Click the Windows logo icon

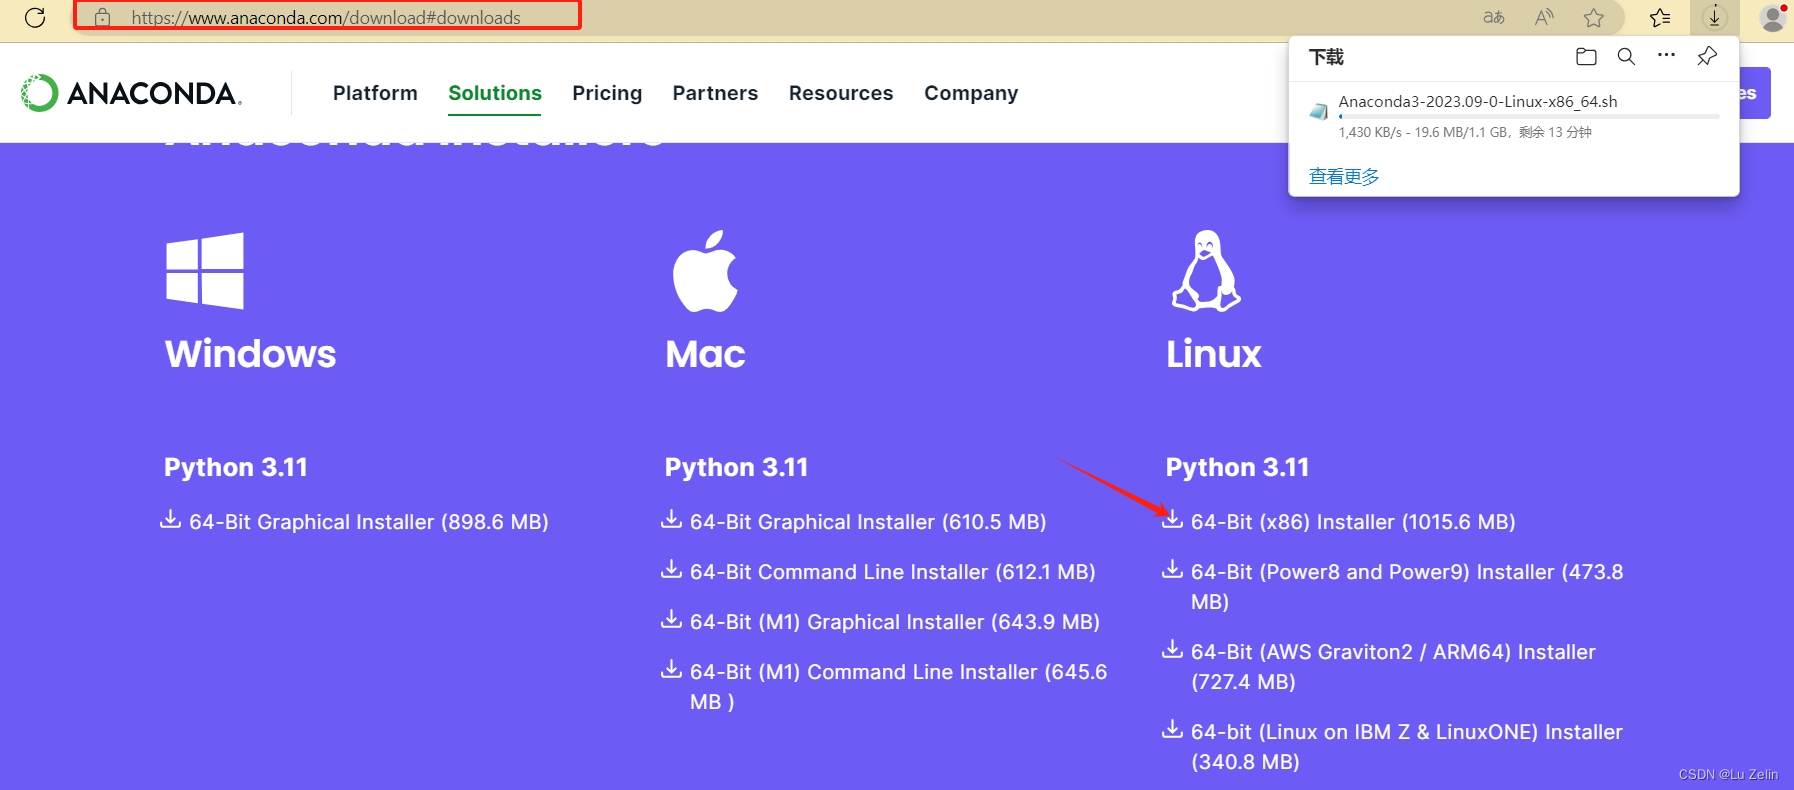[x=205, y=270]
